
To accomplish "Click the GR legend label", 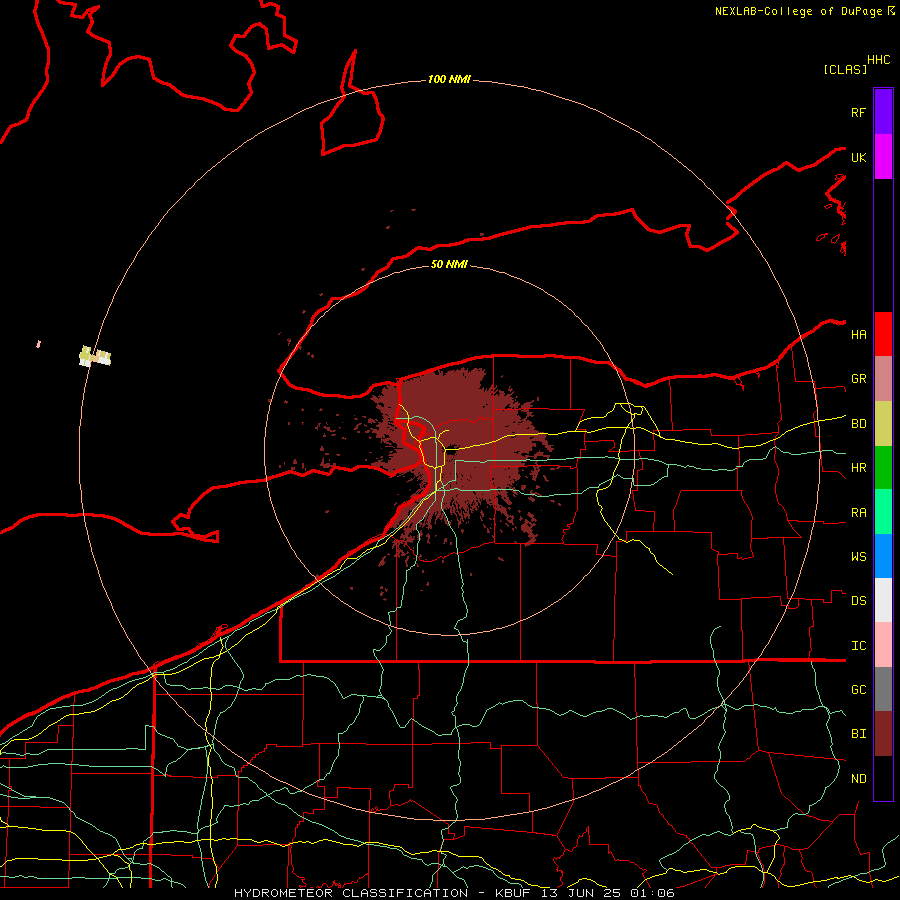I will [858, 379].
